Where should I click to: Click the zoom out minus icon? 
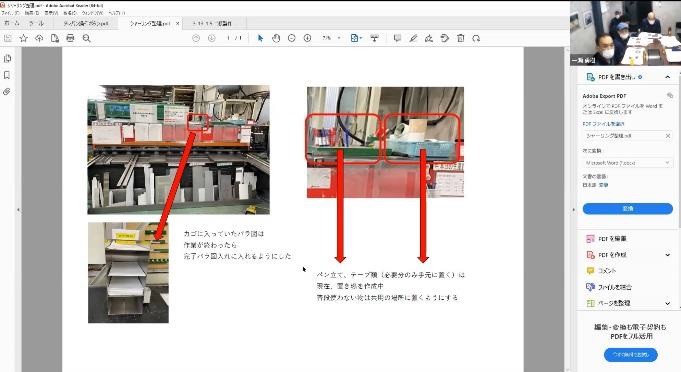(291, 38)
